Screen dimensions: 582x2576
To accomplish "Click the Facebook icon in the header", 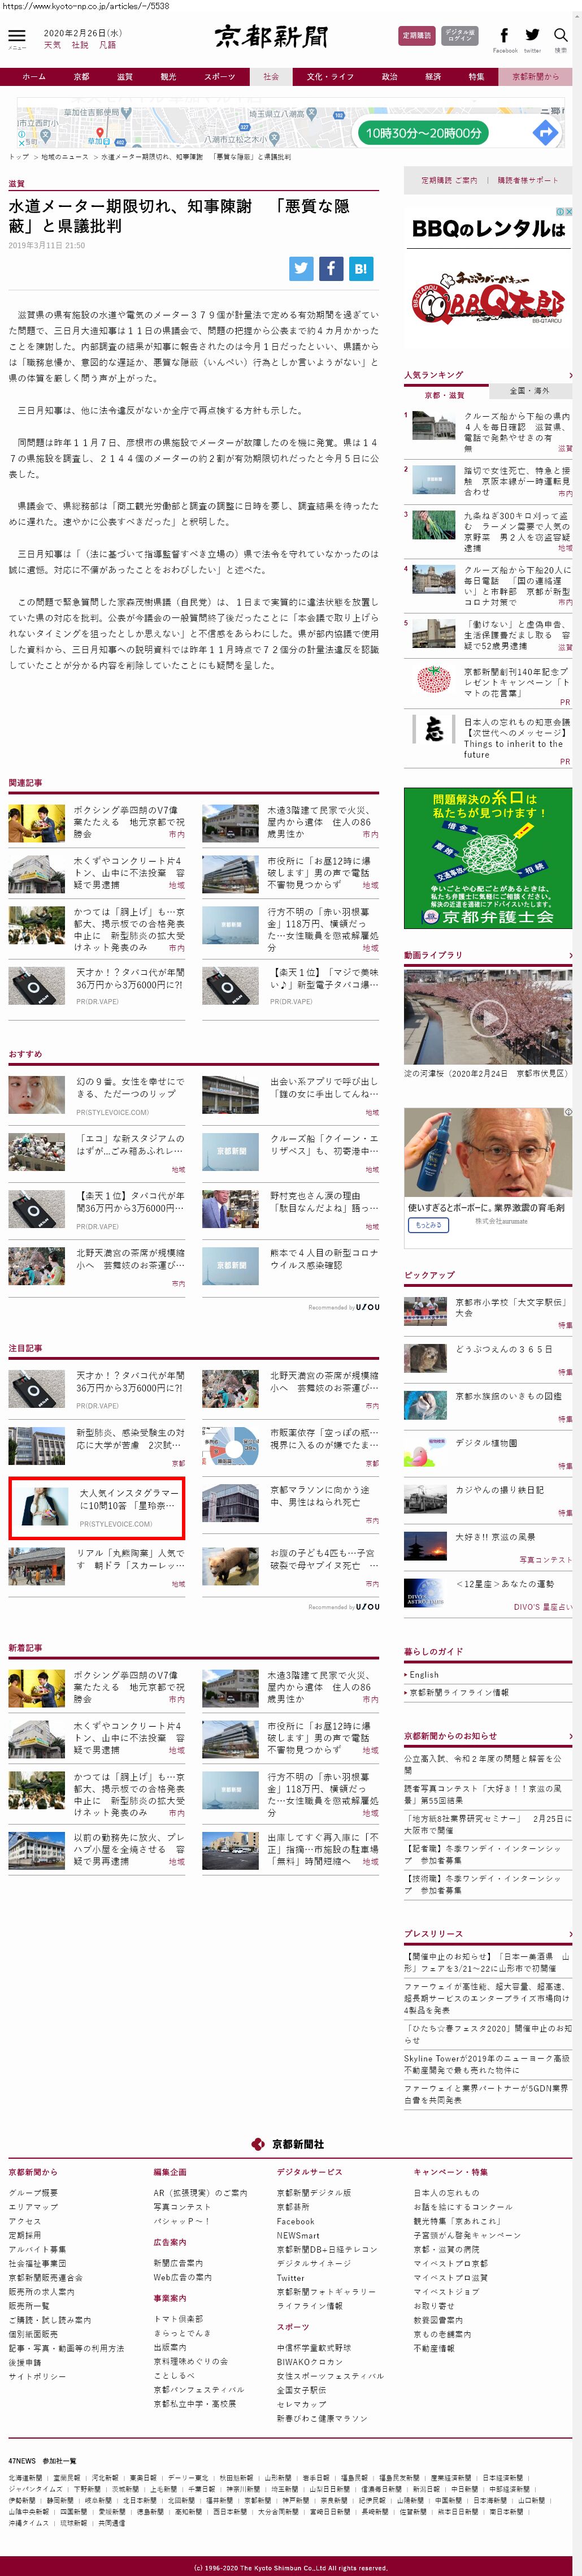I will tap(504, 36).
